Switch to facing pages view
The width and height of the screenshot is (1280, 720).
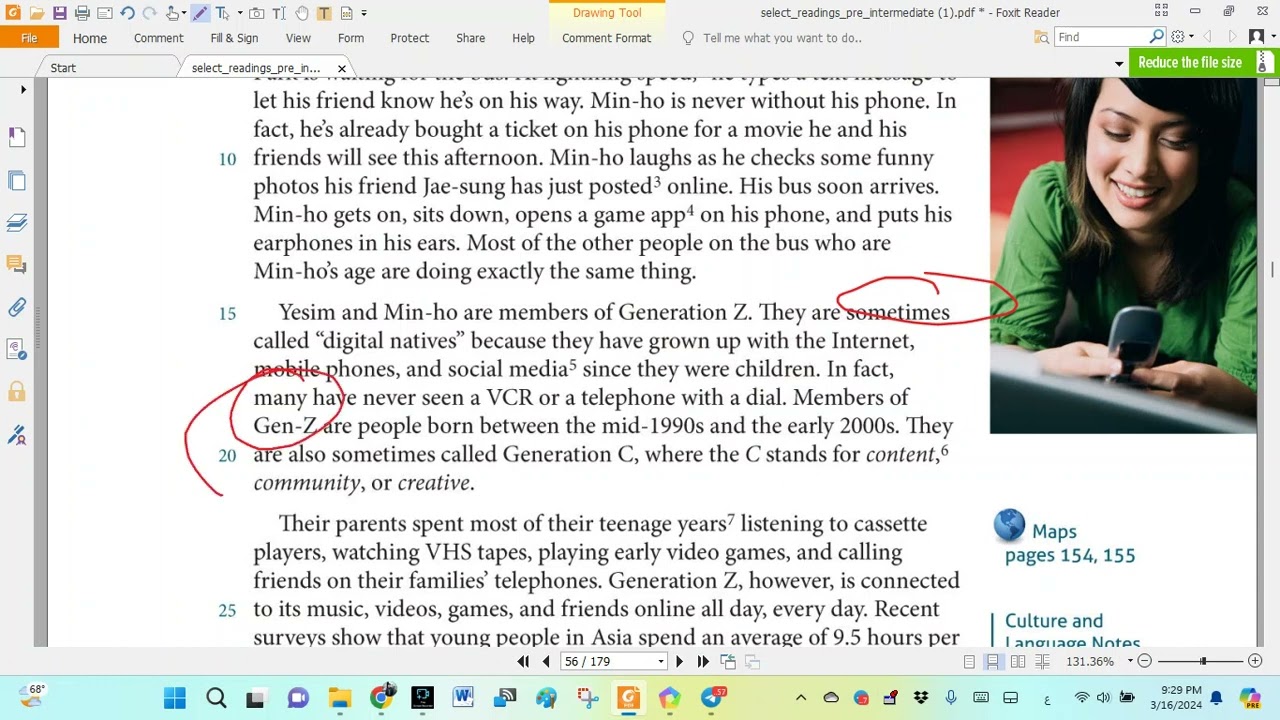(x=1018, y=662)
